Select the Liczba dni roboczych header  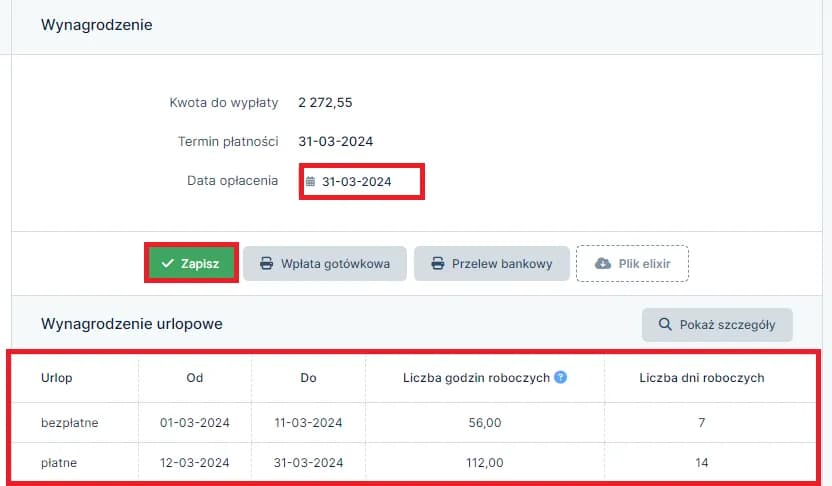(x=702, y=378)
